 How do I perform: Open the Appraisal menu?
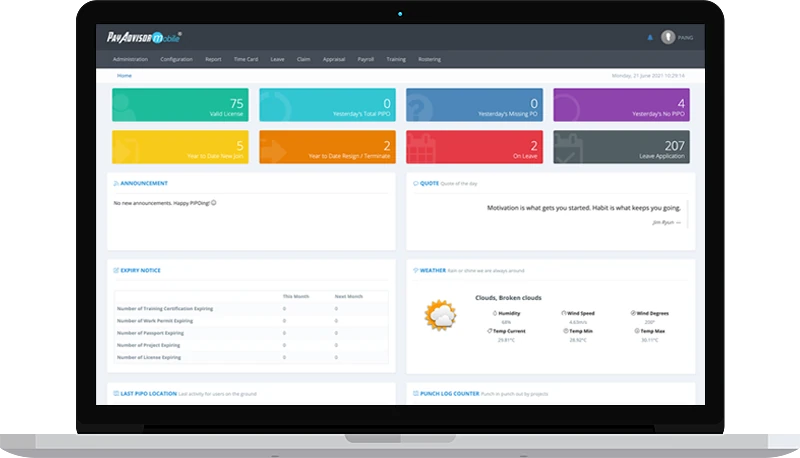click(334, 59)
